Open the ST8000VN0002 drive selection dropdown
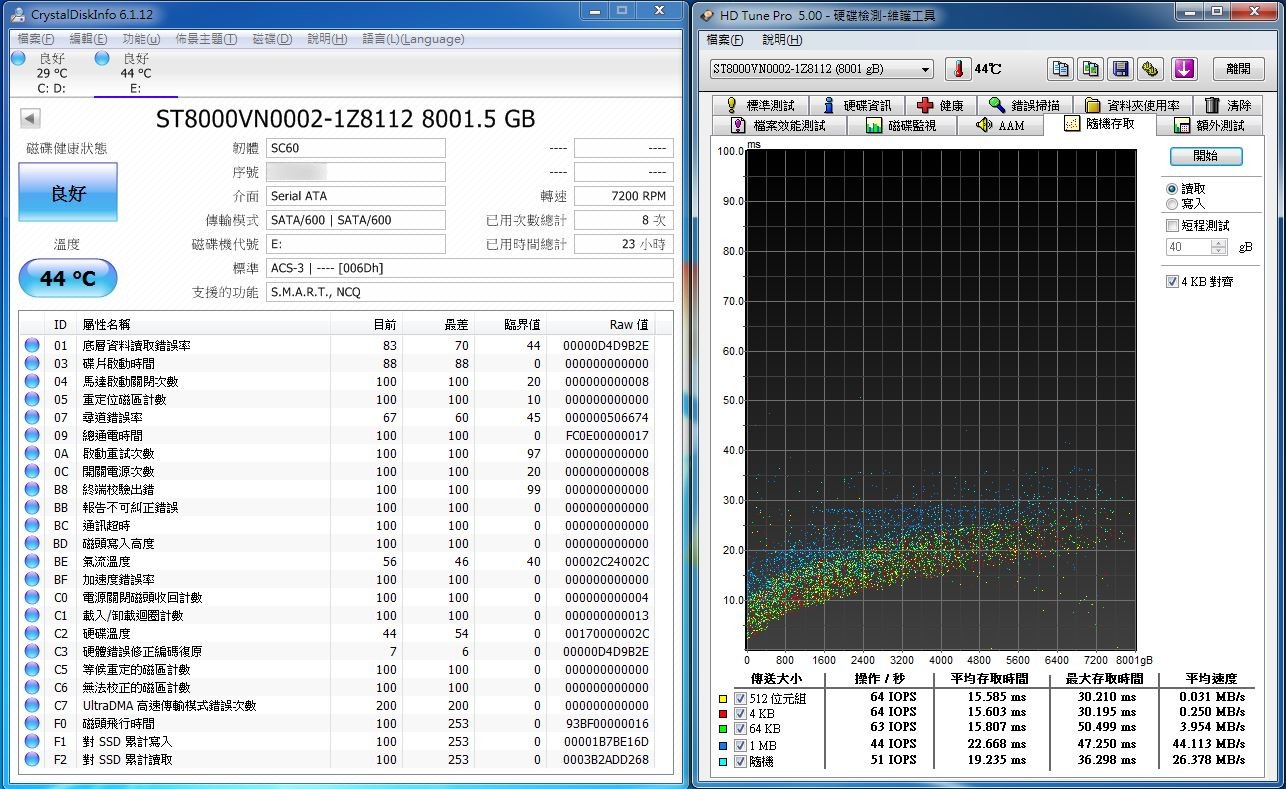This screenshot has height=789, width=1286. (x=821, y=69)
